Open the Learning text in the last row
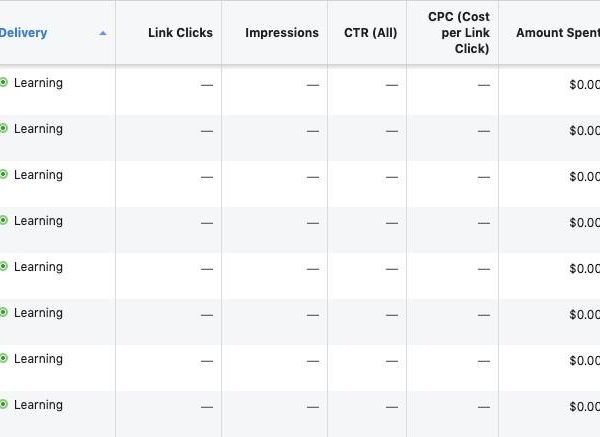Image resolution: width=600 pixels, height=437 pixels. point(38,405)
